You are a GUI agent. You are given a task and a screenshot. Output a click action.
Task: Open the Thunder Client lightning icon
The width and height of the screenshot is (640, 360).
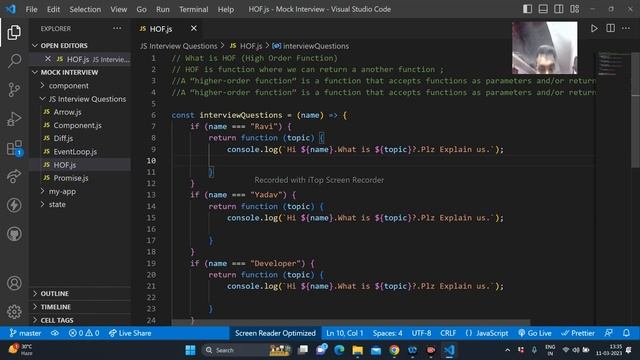[14, 205]
